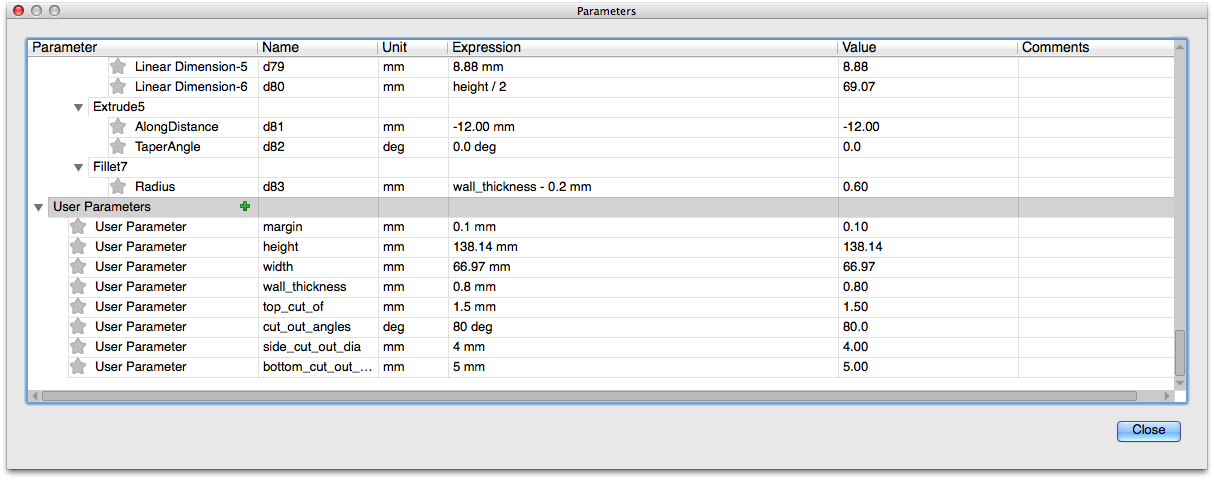Click the star for Linear Dimension-6
This screenshot has width=1214, height=480.
click(x=118, y=87)
